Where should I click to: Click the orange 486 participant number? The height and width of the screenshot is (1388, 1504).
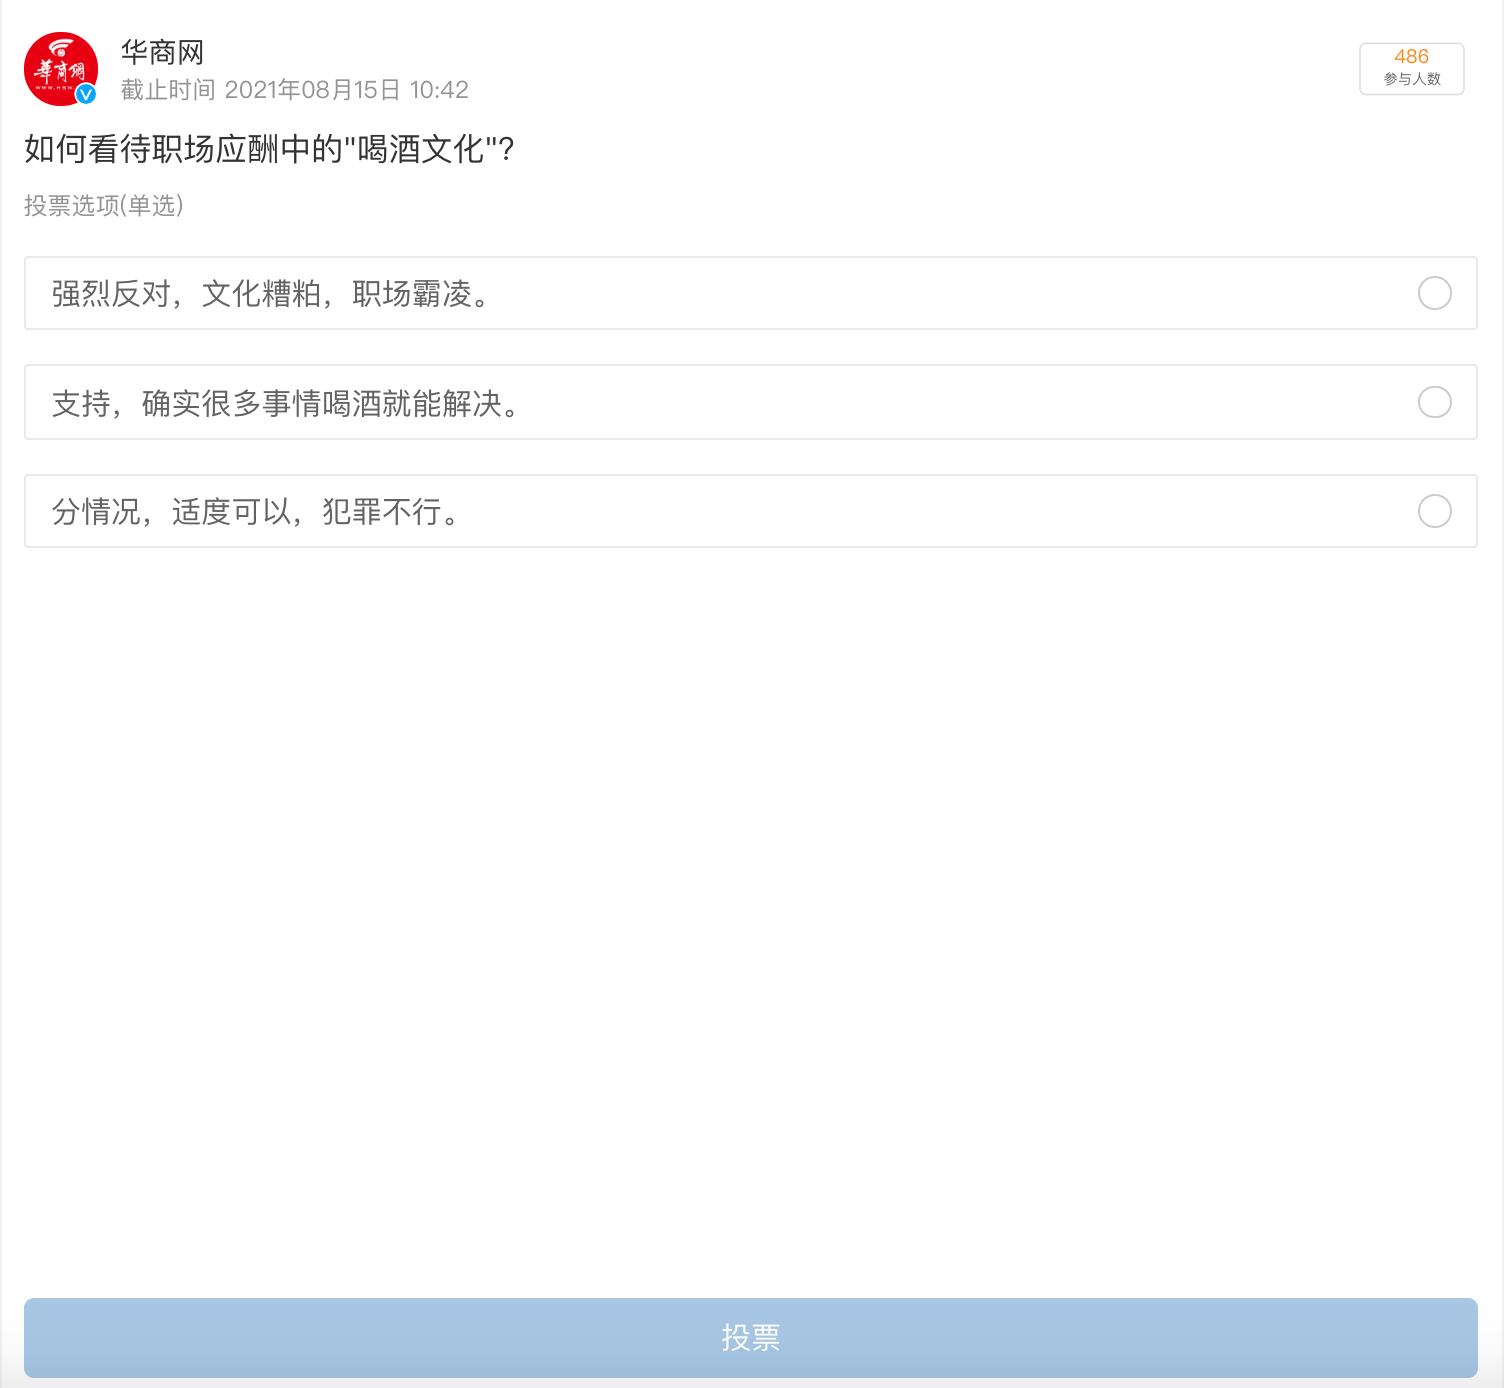click(x=1411, y=57)
